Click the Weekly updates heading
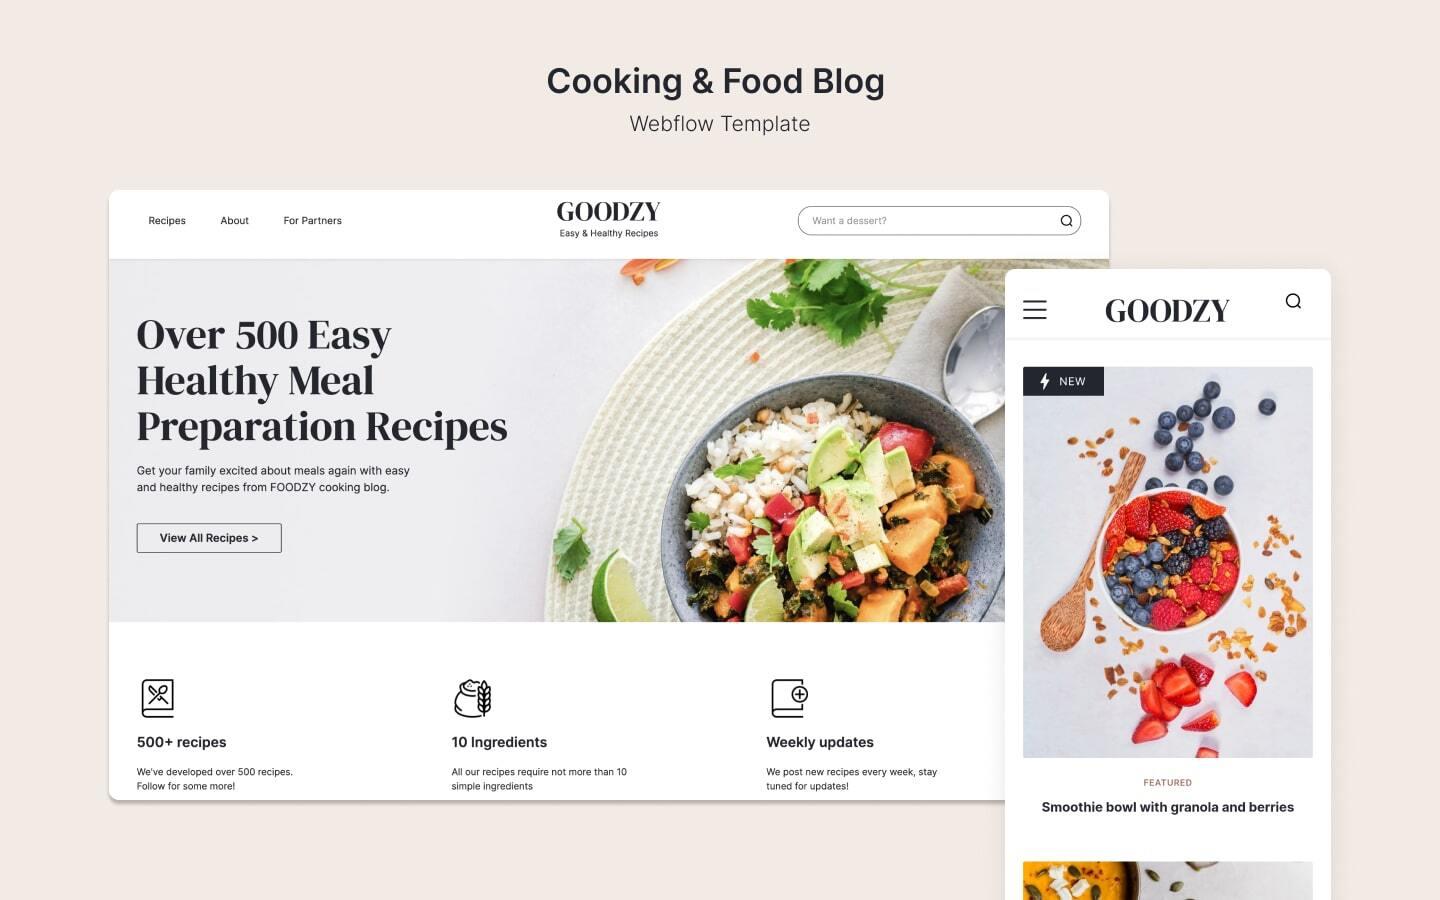 tap(820, 742)
